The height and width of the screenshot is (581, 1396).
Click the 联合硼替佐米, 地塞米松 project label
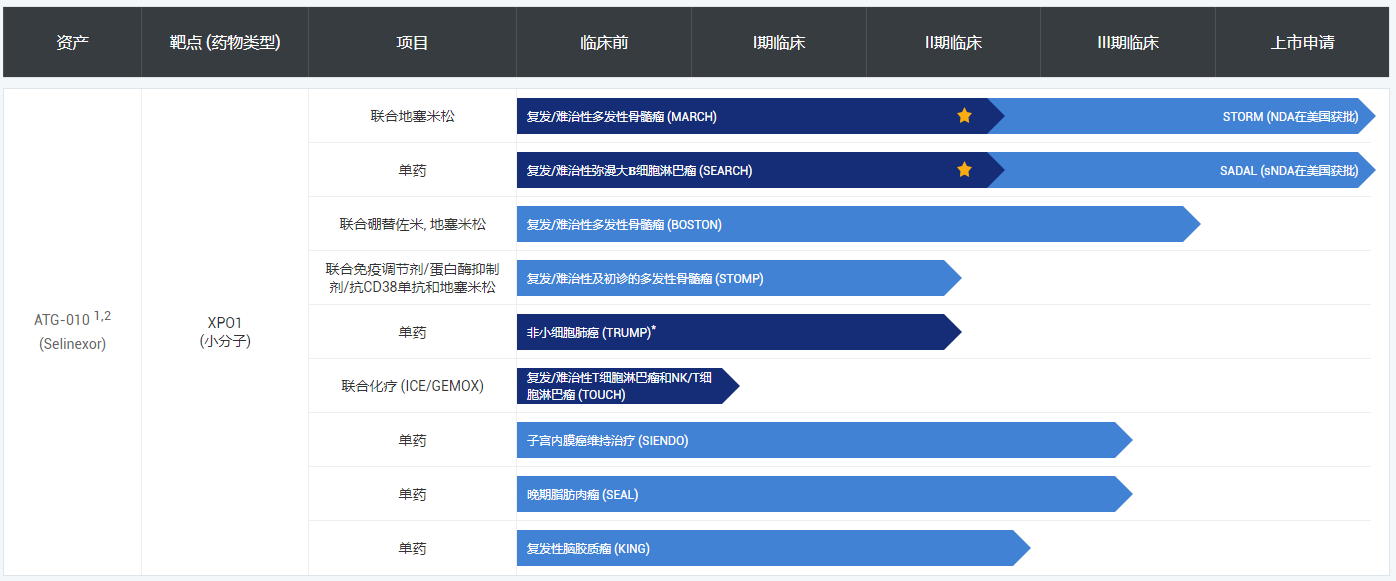tap(412, 224)
